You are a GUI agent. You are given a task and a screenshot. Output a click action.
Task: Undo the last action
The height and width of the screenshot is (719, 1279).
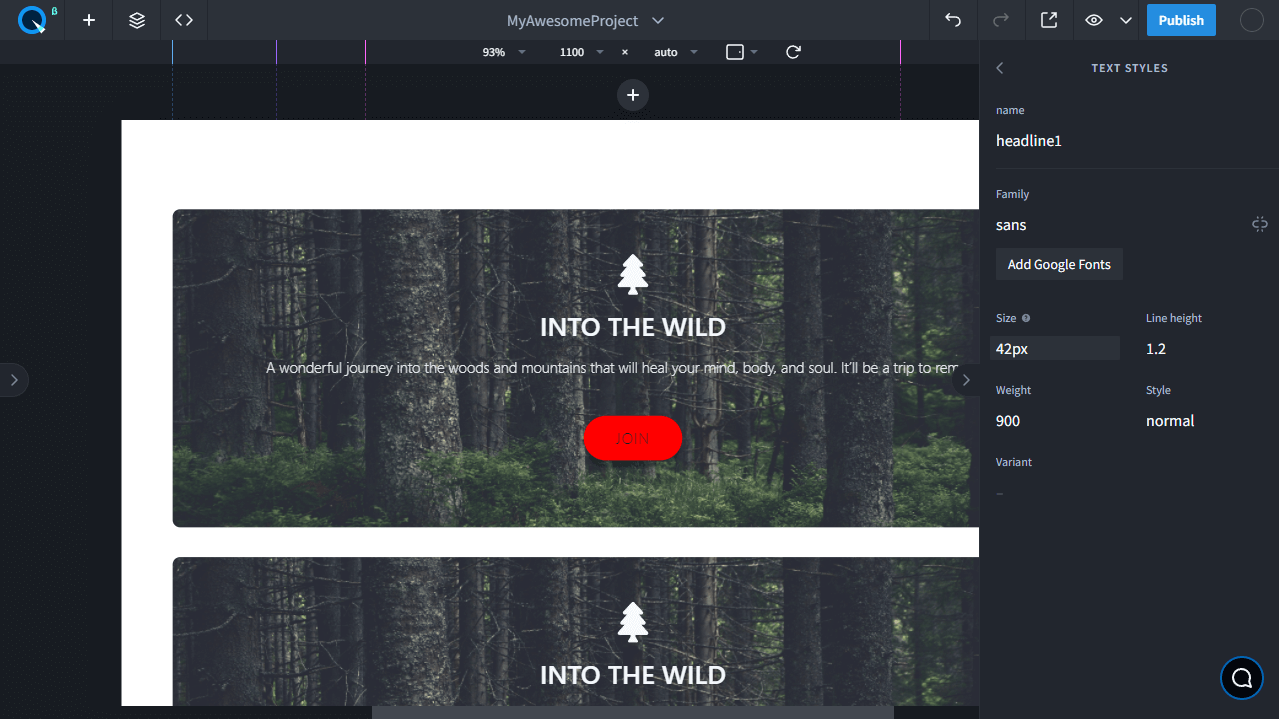click(x=953, y=20)
